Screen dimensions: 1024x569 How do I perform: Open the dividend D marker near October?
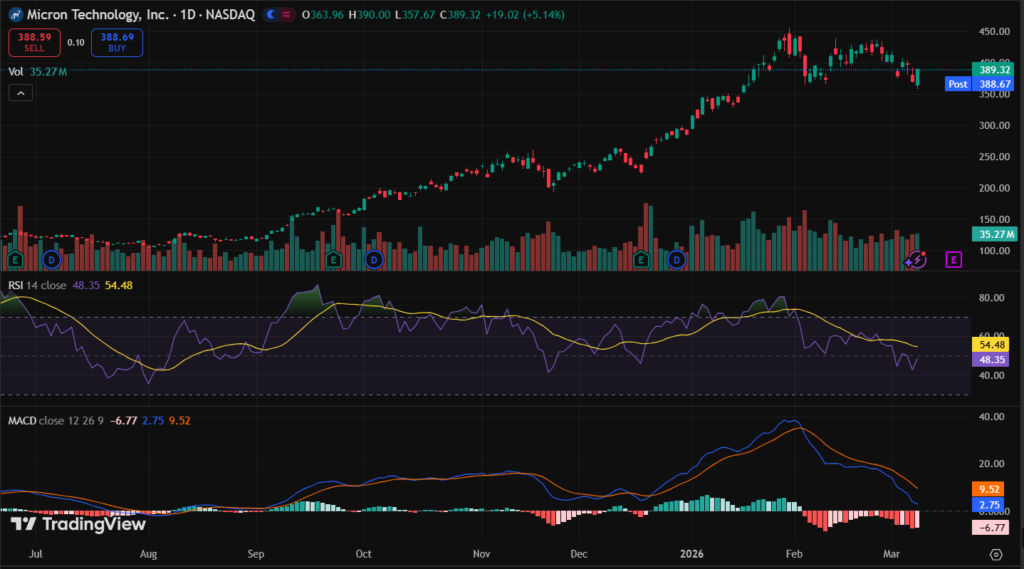(x=373, y=260)
